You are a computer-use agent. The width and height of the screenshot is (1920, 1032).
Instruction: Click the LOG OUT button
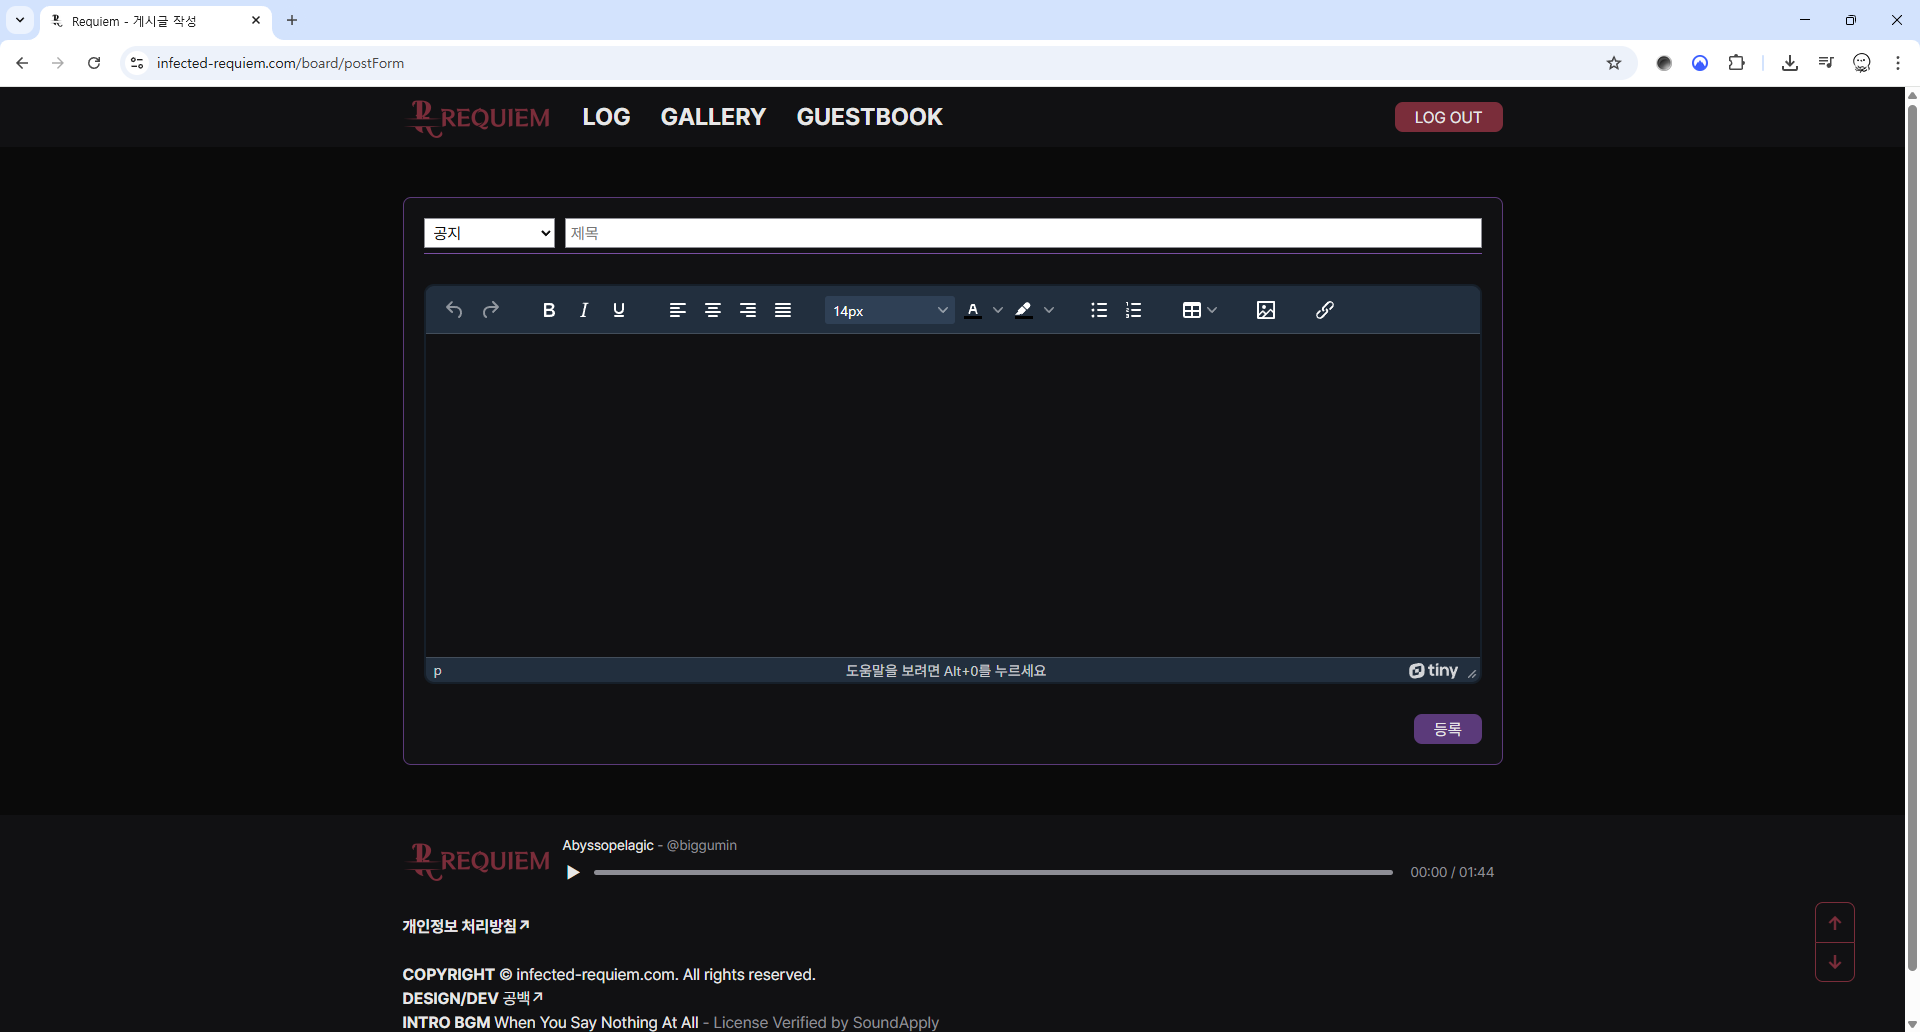click(1447, 117)
